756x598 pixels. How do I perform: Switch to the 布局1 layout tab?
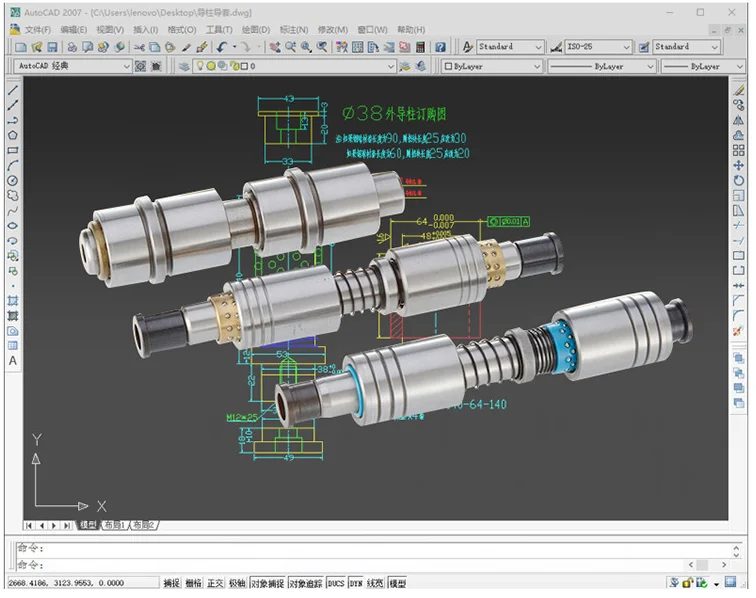coord(114,525)
